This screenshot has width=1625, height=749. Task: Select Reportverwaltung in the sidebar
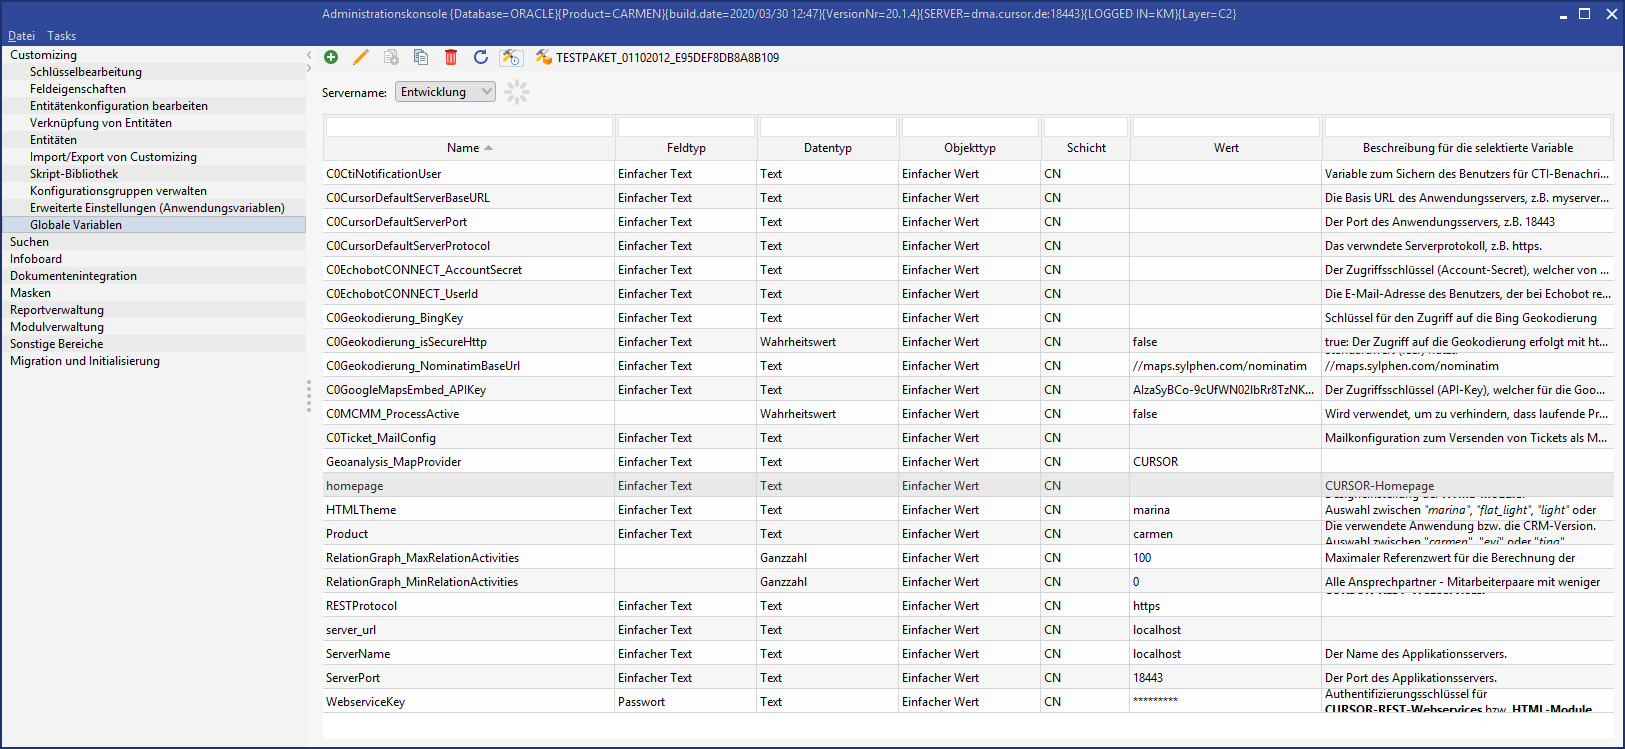pos(57,310)
